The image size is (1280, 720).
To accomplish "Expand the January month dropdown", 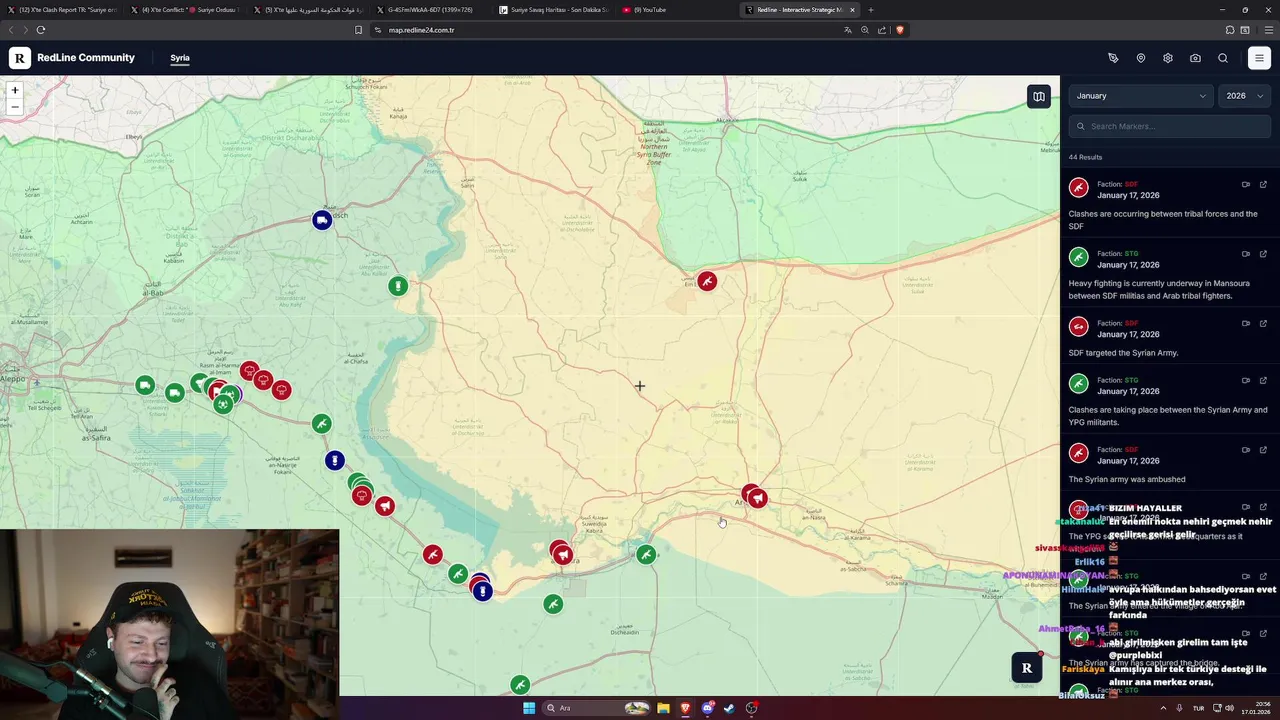I will 1141,96.
